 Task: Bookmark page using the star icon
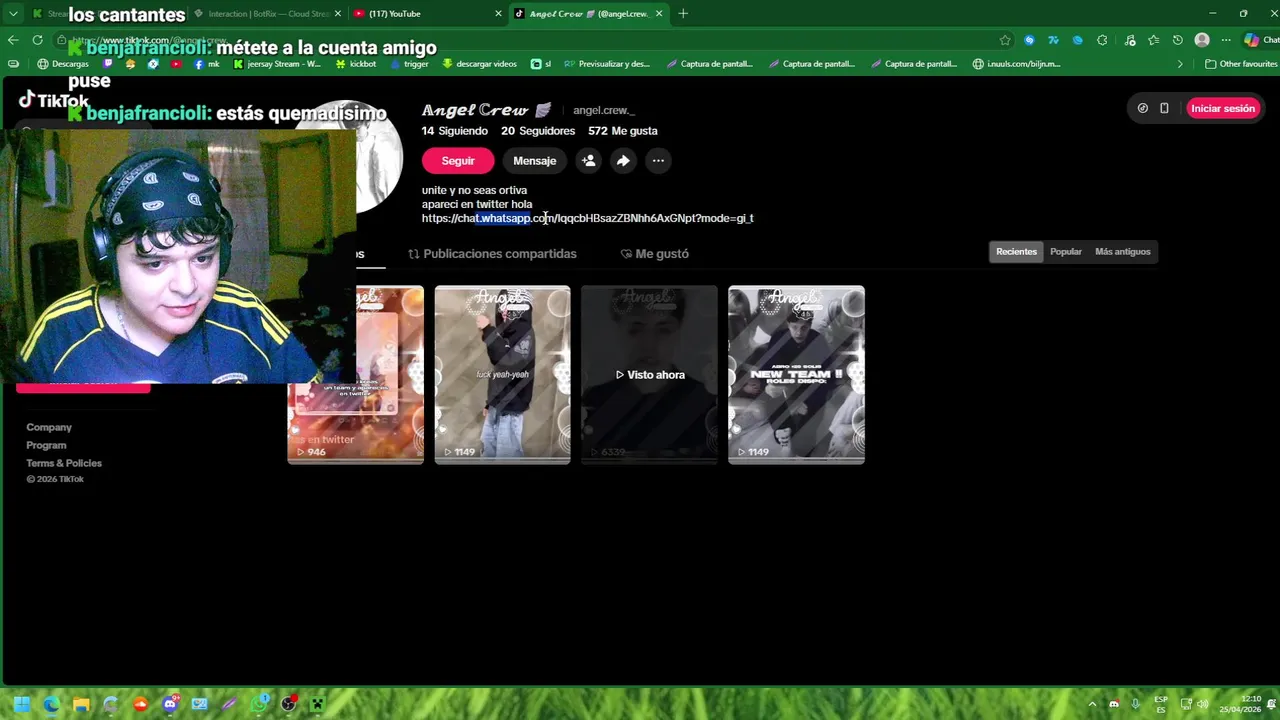pyautogui.click(x=1005, y=40)
